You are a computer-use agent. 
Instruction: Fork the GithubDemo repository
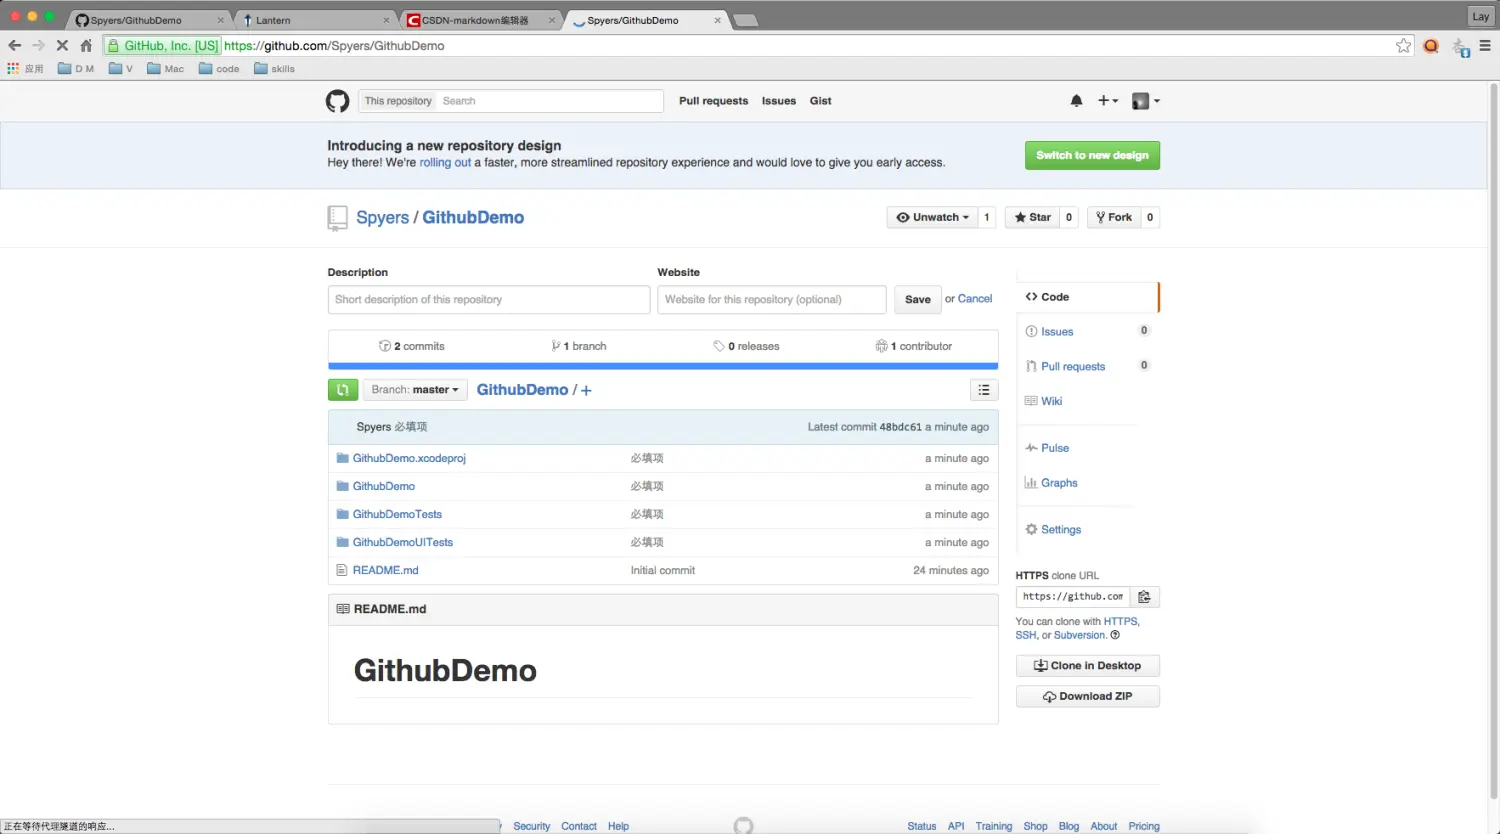[1113, 217]
